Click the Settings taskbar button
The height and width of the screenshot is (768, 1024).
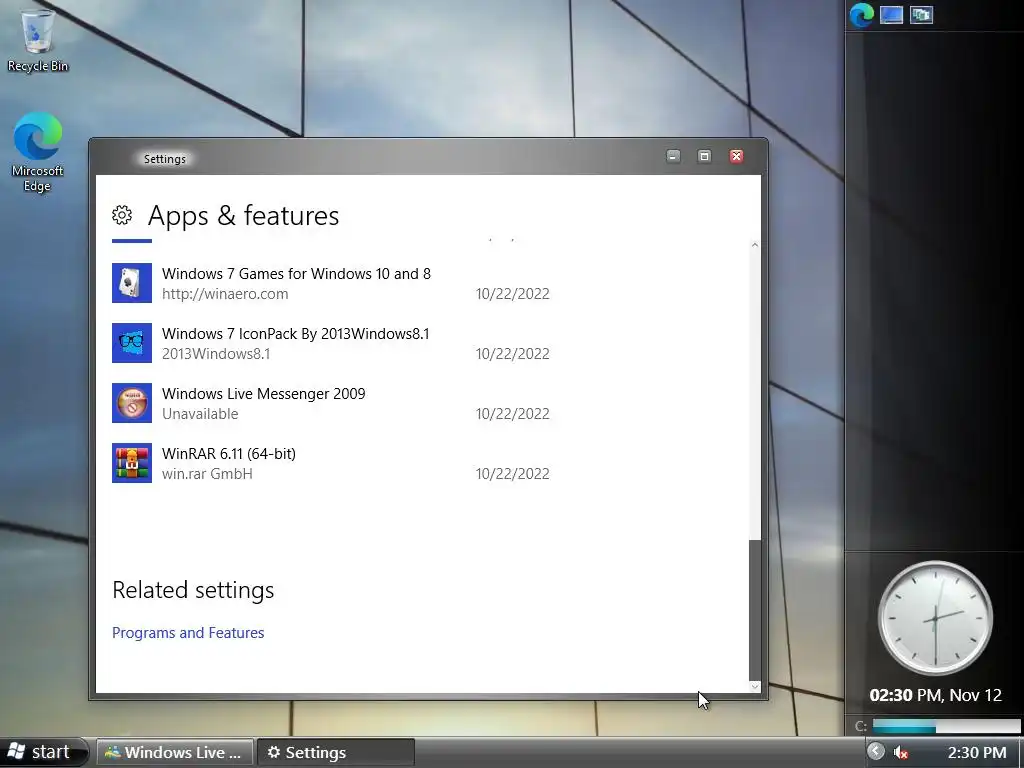[336, 752]
